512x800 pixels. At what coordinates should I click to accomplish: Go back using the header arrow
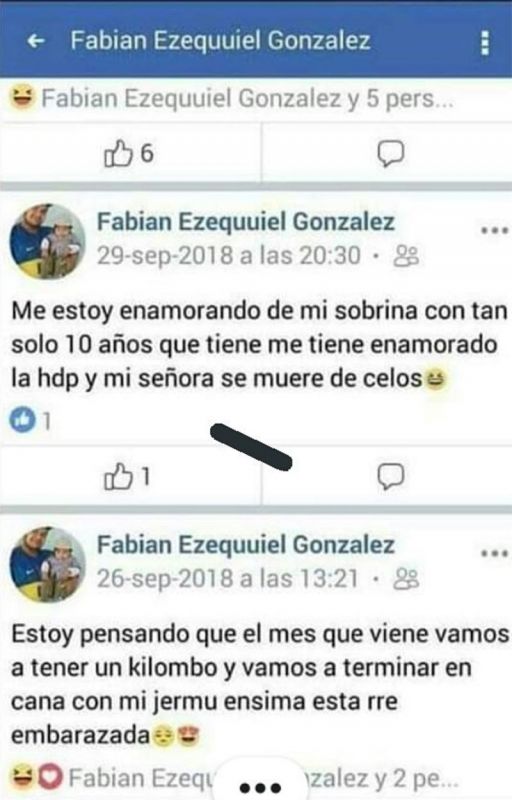[36, 41]
